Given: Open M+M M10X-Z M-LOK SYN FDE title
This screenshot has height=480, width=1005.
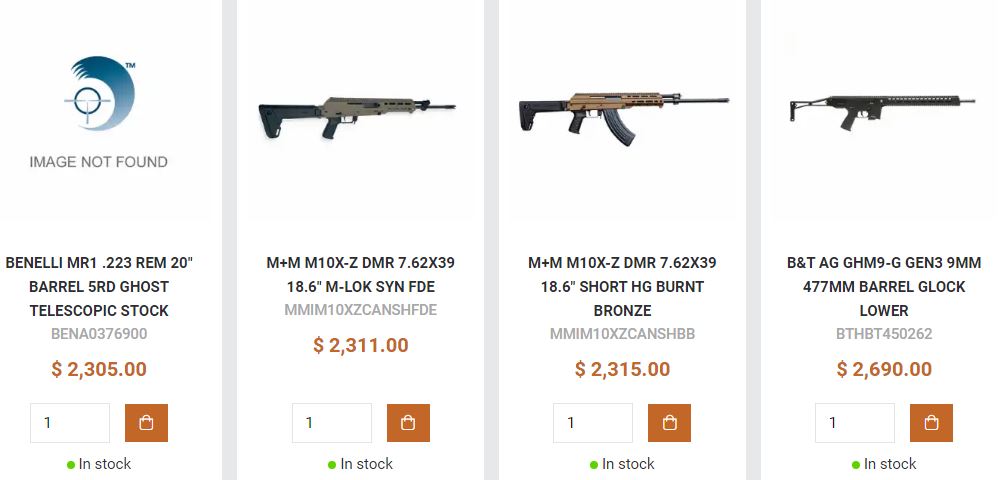Looking at the screenshot, I should point(360,275).
